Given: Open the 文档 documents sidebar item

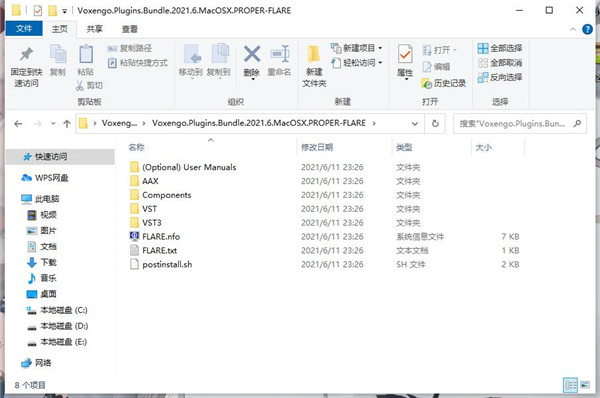Looking at the screenshot, I should tap(42, 247).
